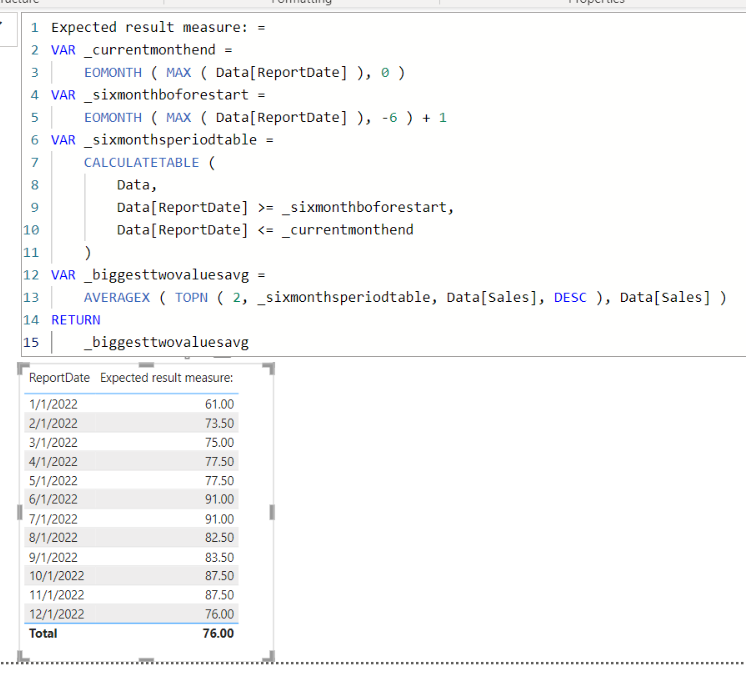Image resolution: width=746 pixels, height=675 pixels.
Task: Click DESC keyword in the TOPN call
Action: tap(570, 298)
